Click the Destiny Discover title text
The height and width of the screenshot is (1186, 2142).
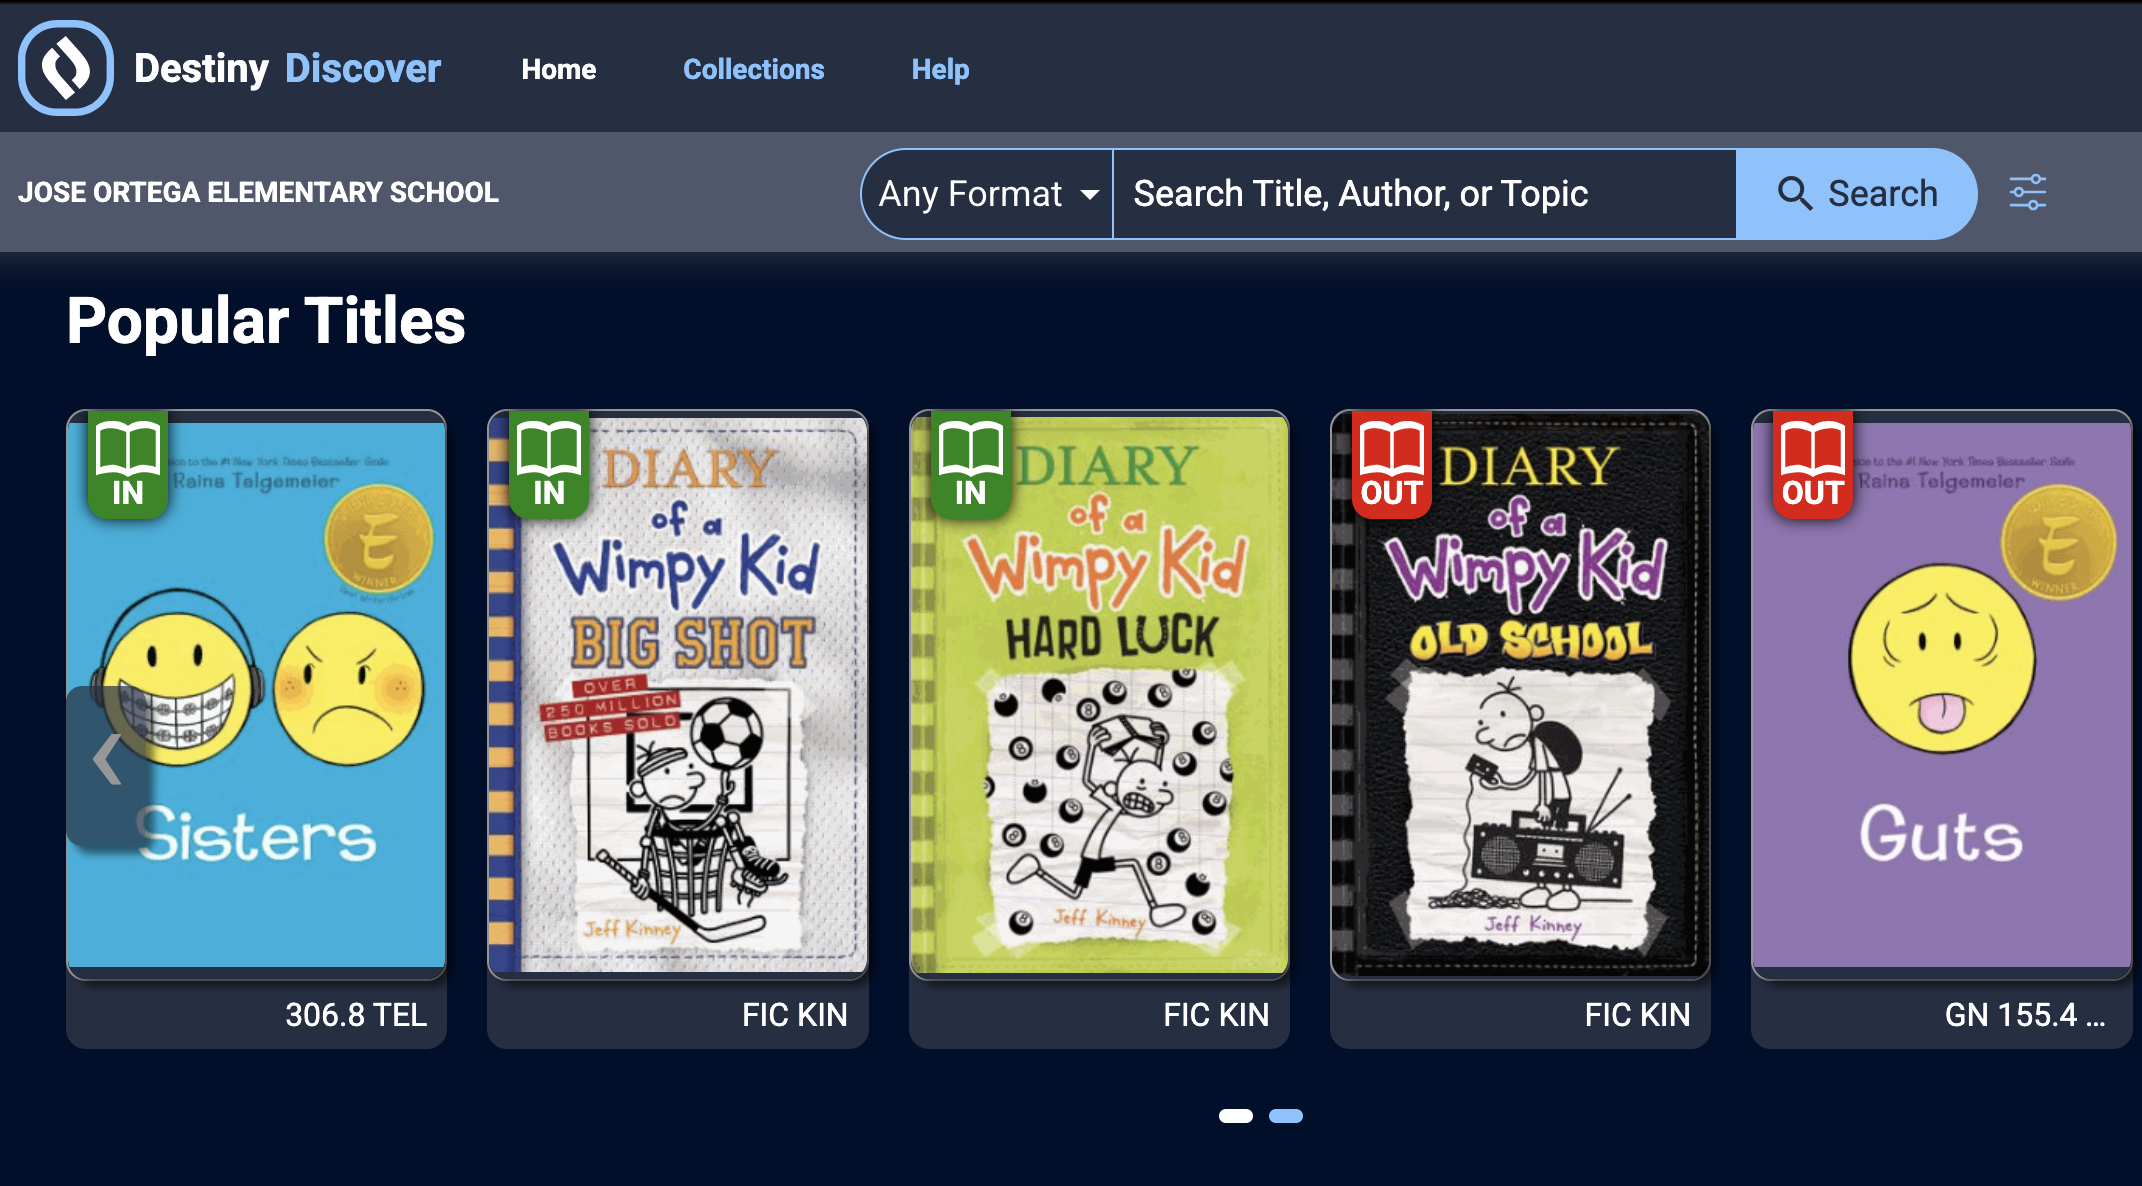point(287,69)
